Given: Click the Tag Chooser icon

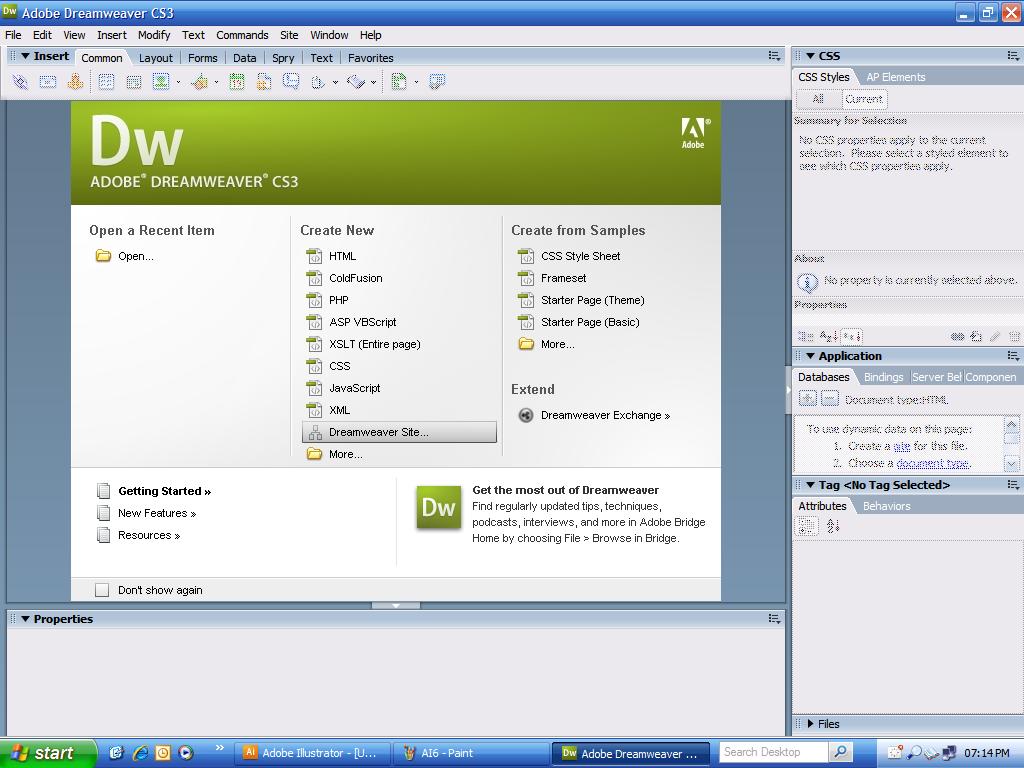Looking at the screenshot, I should pos(437,82).
